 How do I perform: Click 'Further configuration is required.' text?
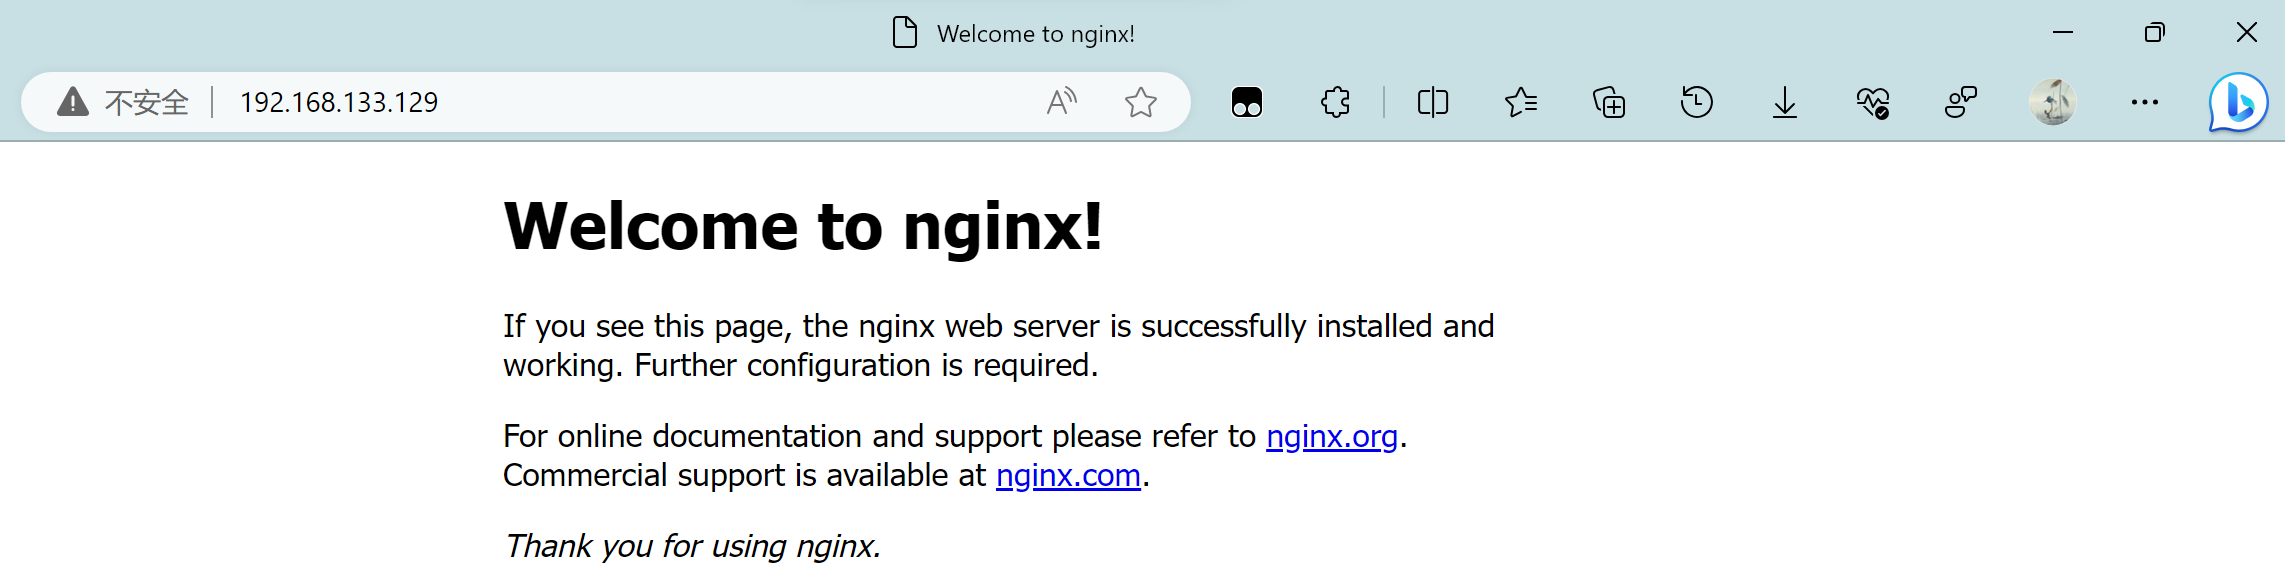tap(867, 366)
